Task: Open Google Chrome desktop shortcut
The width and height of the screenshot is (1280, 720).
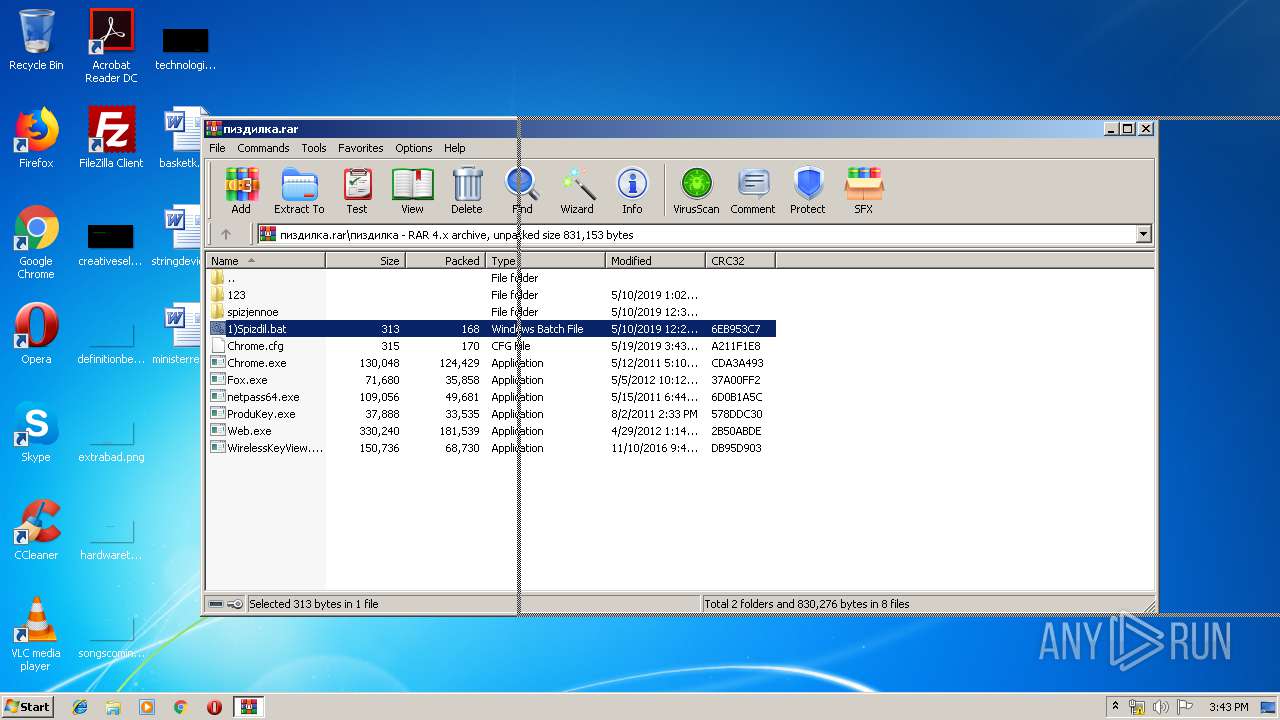Action: coord(36,243)
